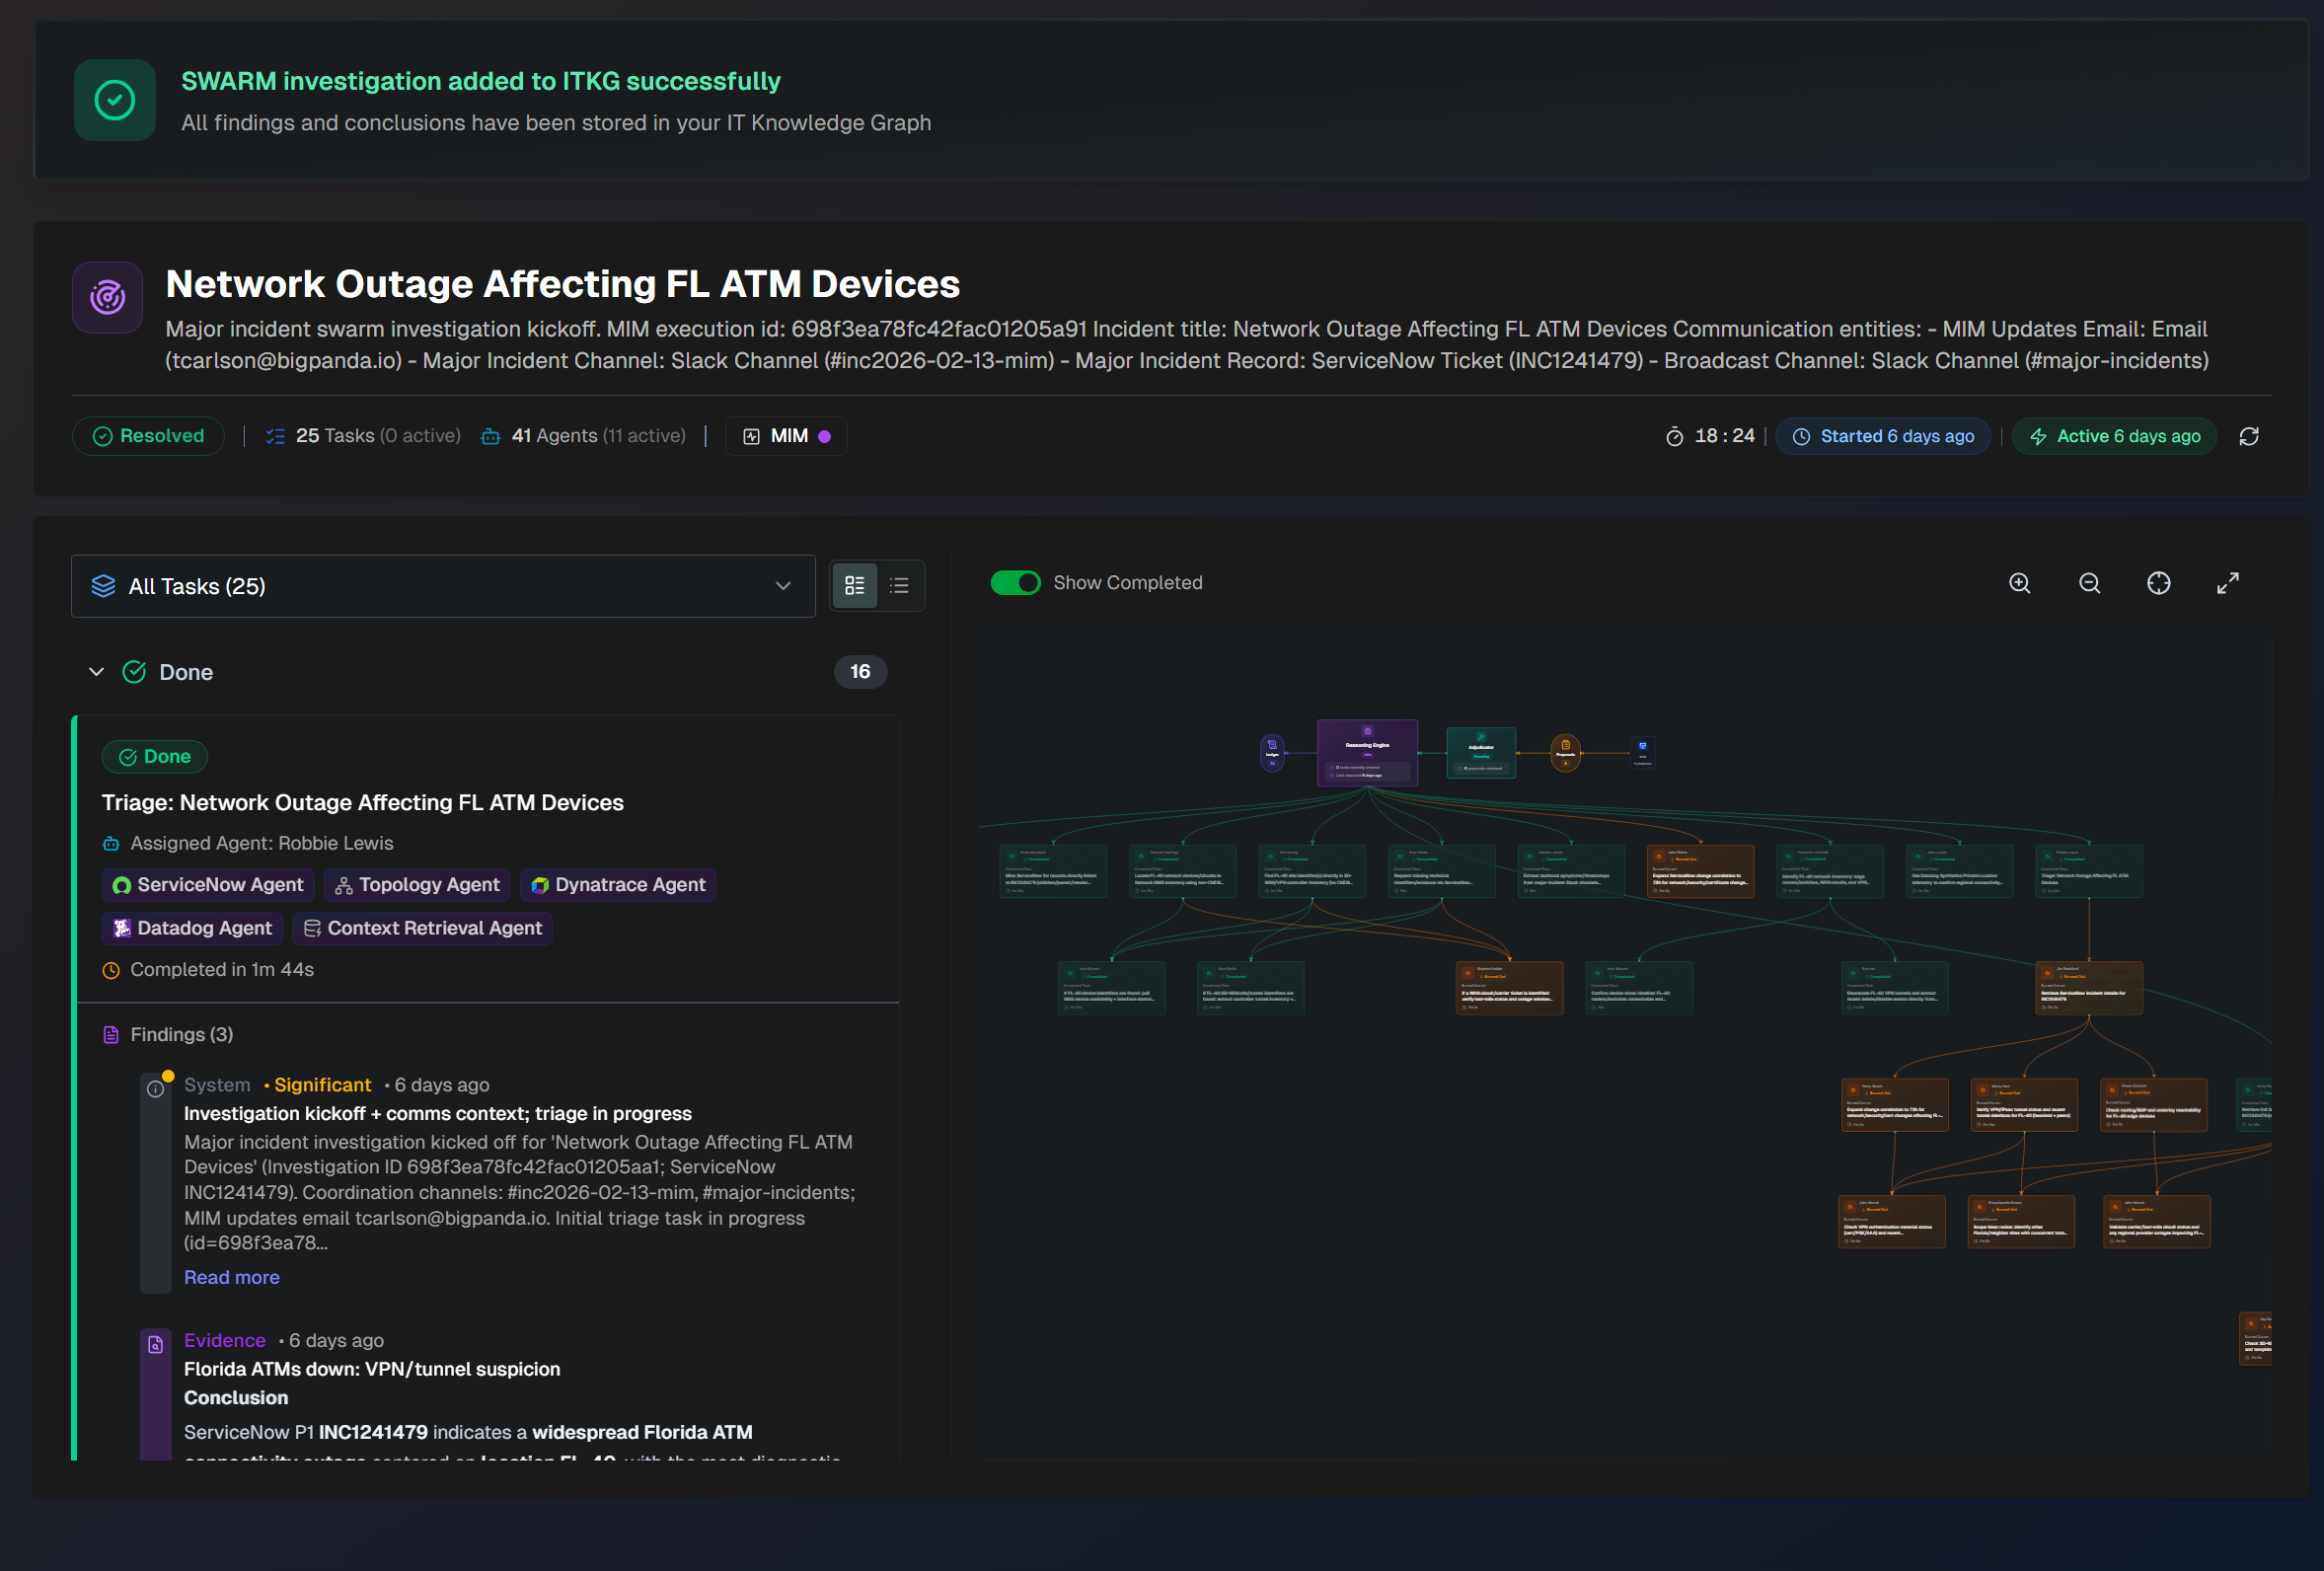Viewport: 2324px width, 1571px height.
Task: Zoom out of the task graph
Action: pyautogui.click(x=2089, y=583)
